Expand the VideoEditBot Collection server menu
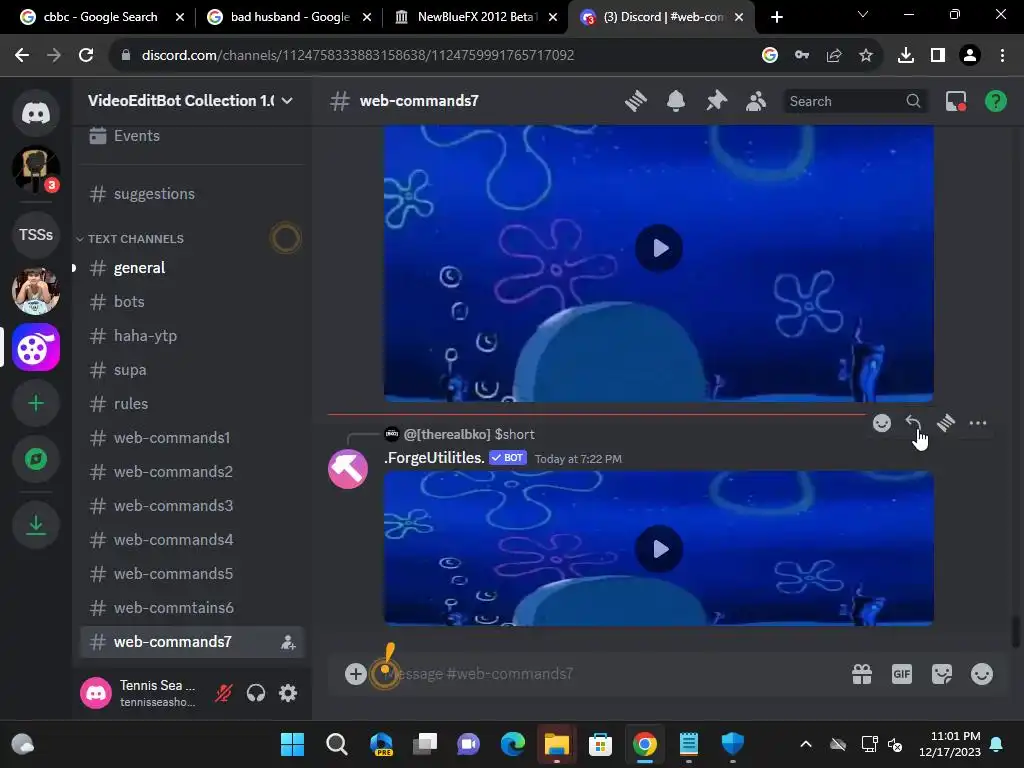This screenshot has height=768, width=1024. pyautogui.click(x=191, y=101)
